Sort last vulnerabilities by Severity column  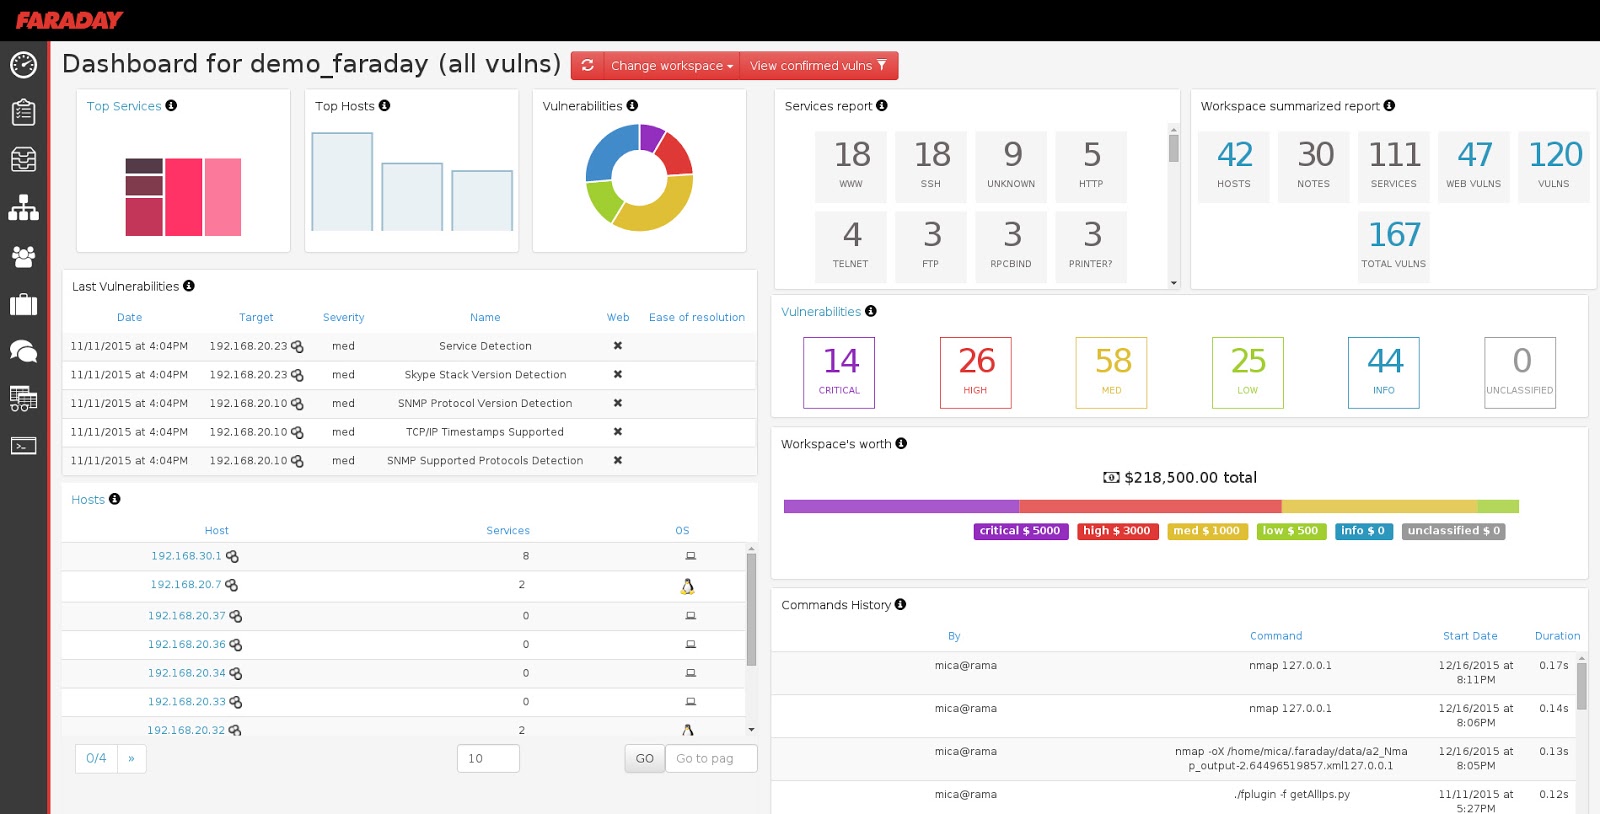click(343, 318)
